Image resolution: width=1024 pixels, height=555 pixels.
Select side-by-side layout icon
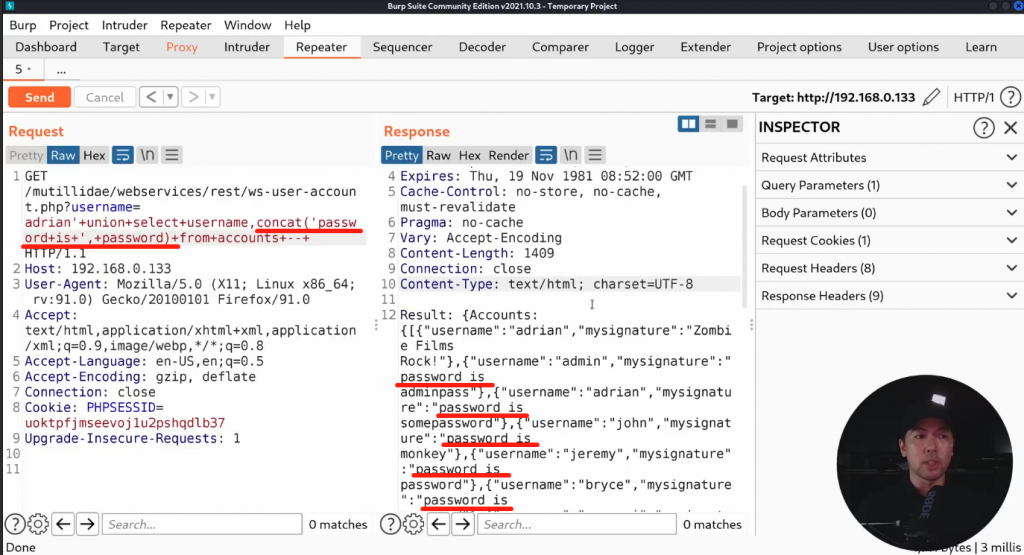(688, 124)
